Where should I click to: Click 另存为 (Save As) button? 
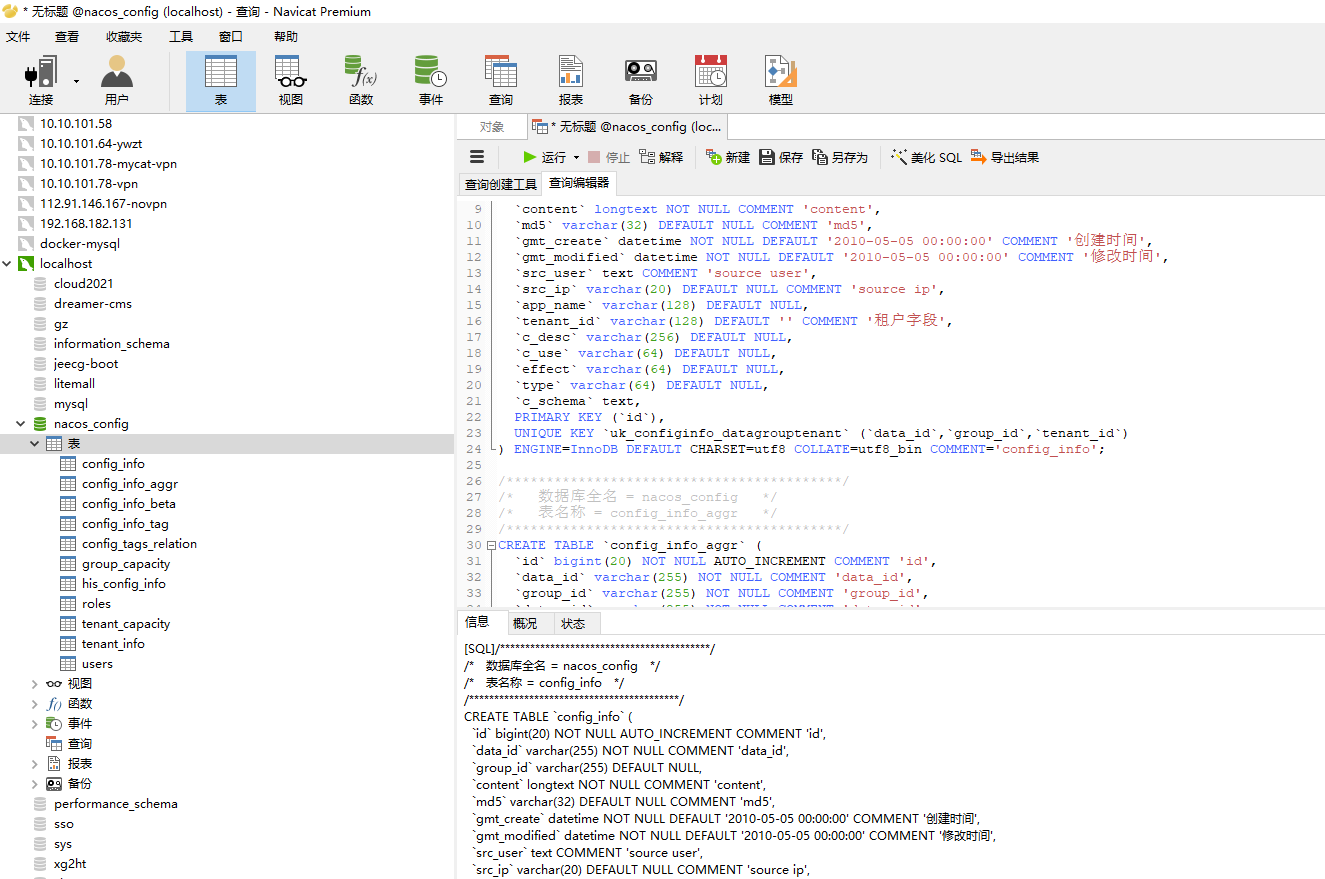click(840, 157)
